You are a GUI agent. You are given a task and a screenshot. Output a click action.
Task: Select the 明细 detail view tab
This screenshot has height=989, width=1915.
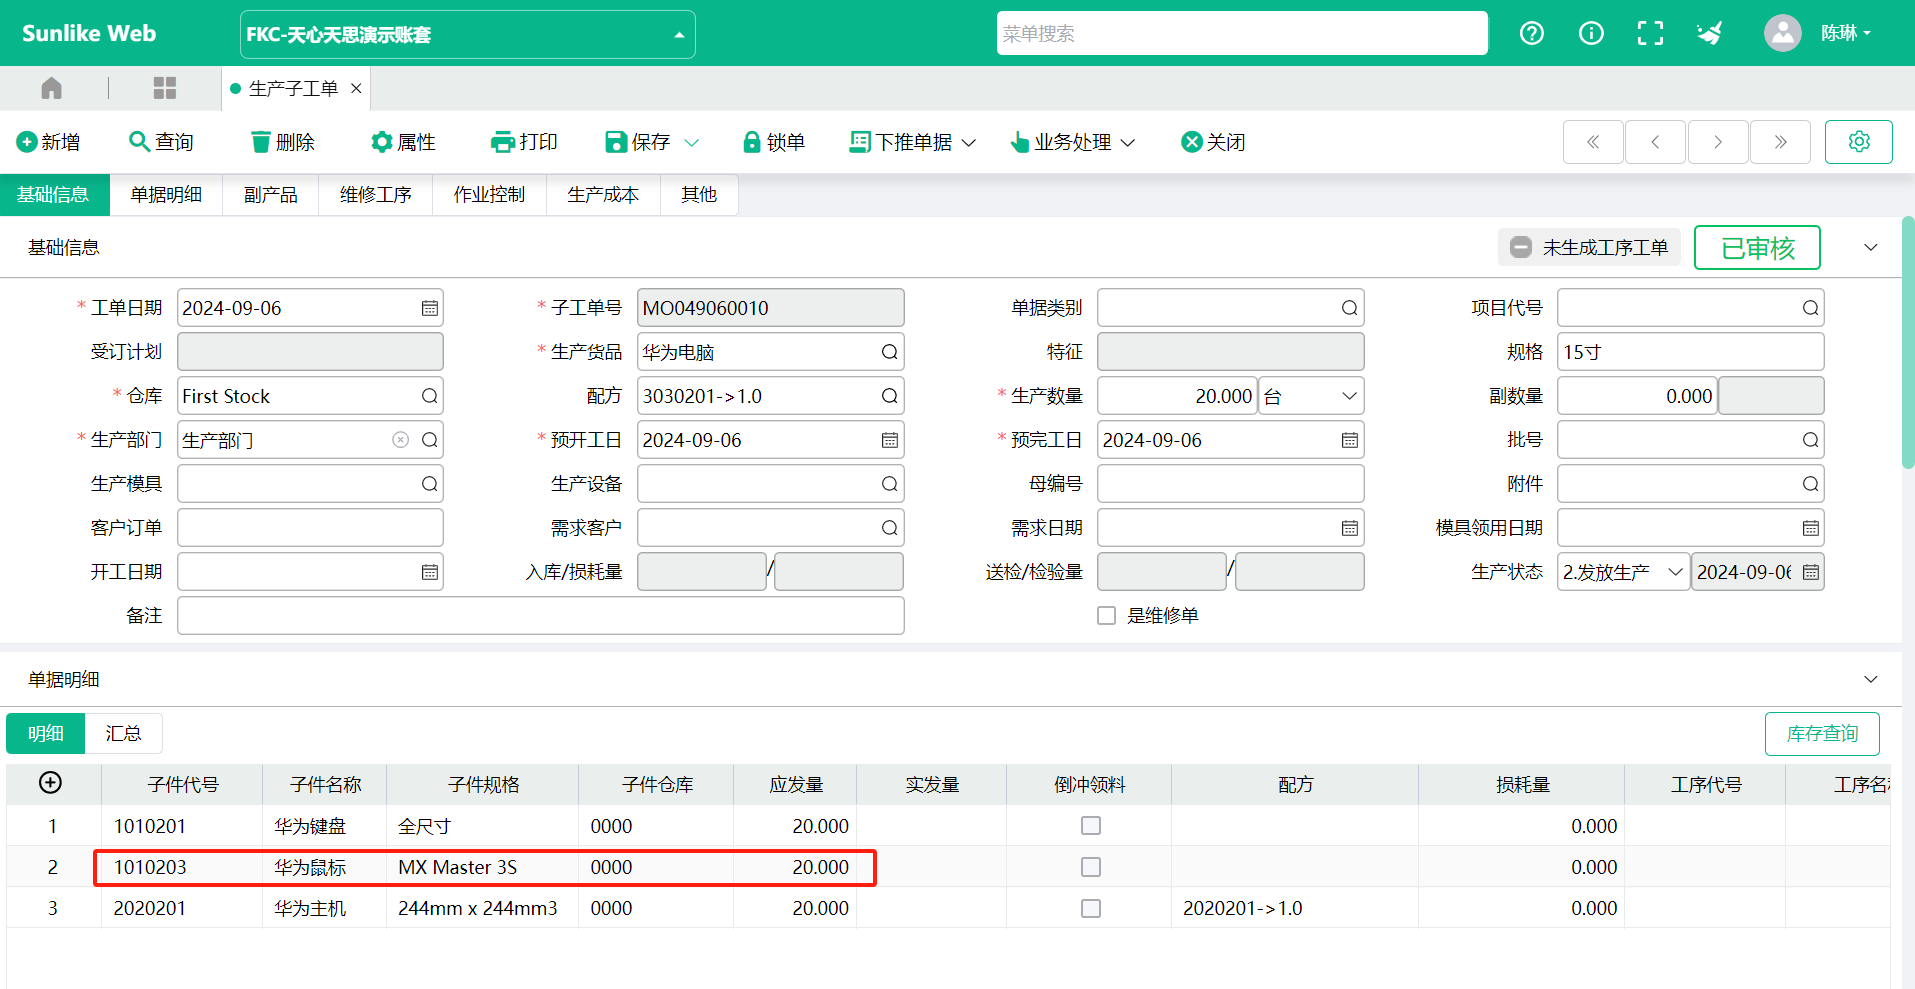coord(45,734)
